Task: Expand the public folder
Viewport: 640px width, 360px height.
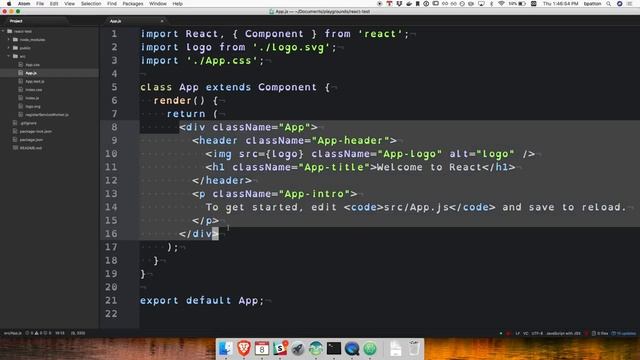Action: [9, 48]
